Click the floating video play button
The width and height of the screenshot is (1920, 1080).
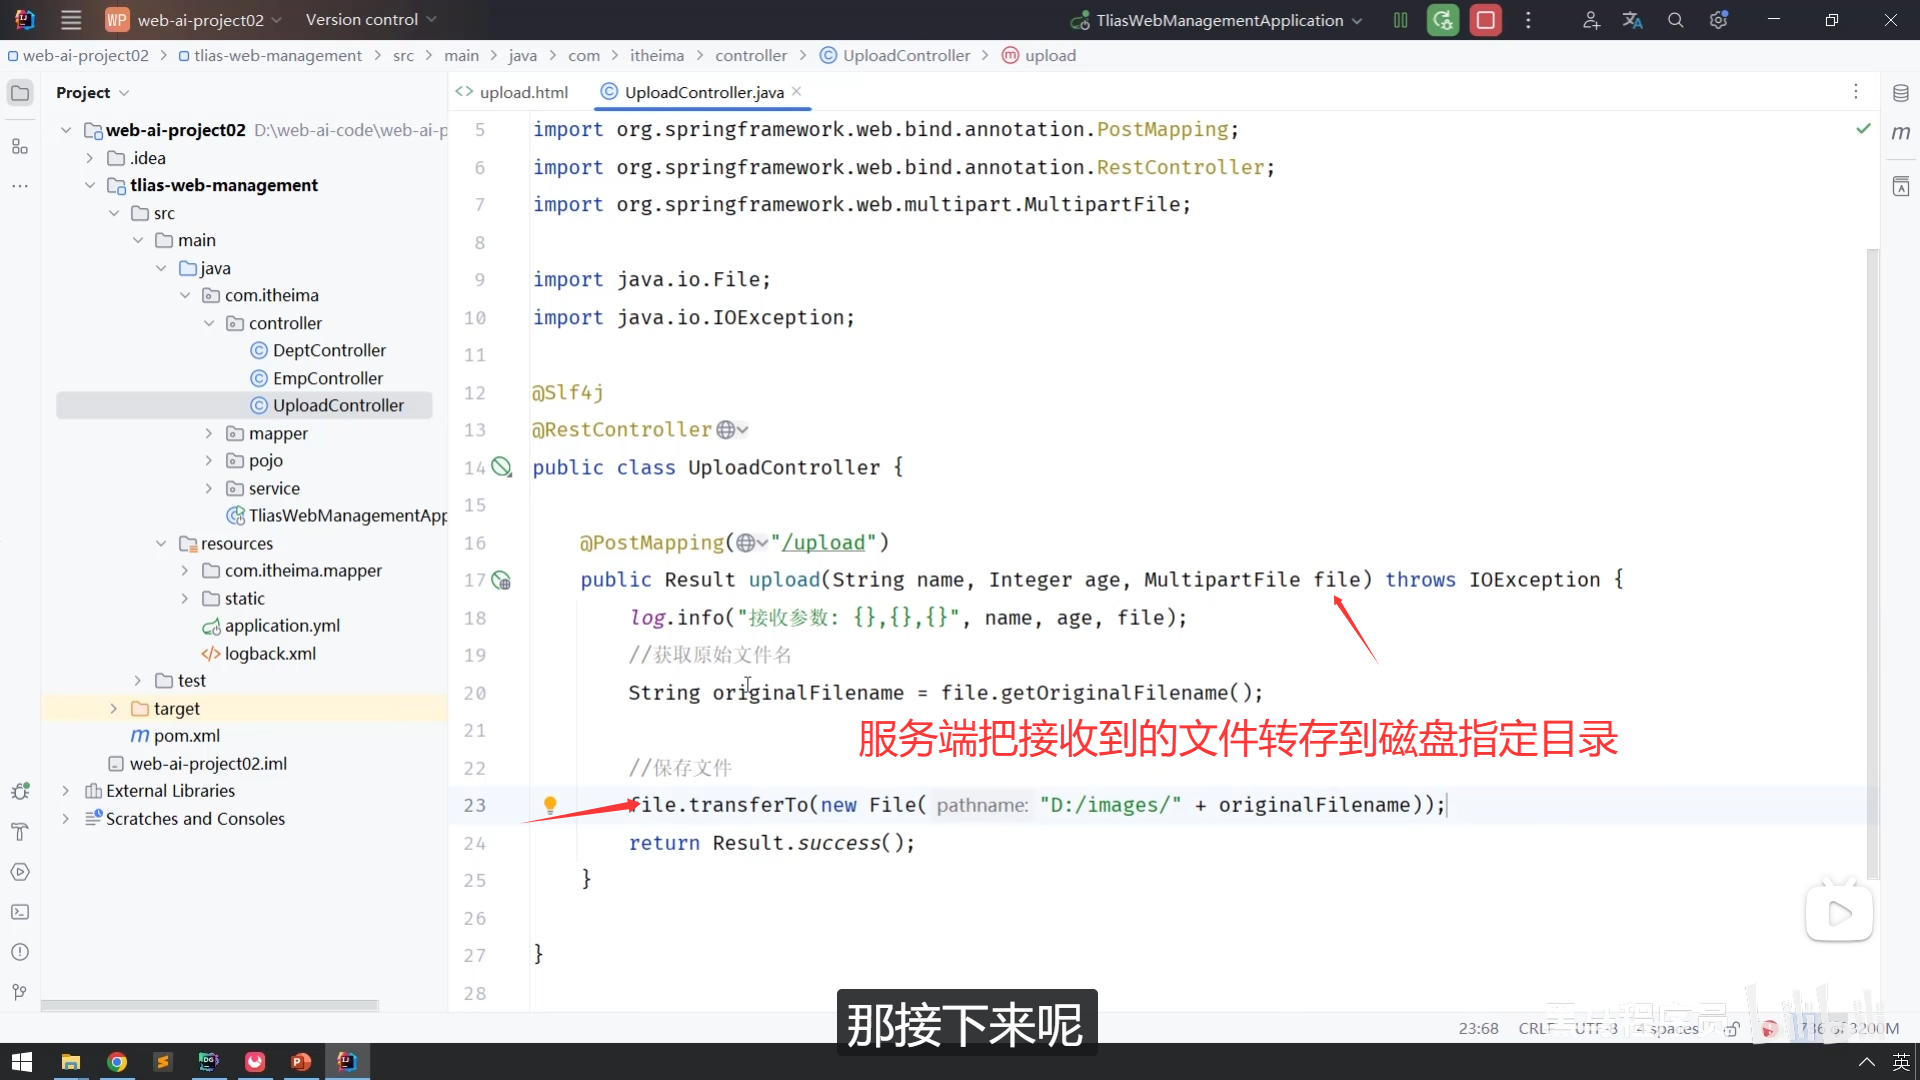(x=1838, y=912)
